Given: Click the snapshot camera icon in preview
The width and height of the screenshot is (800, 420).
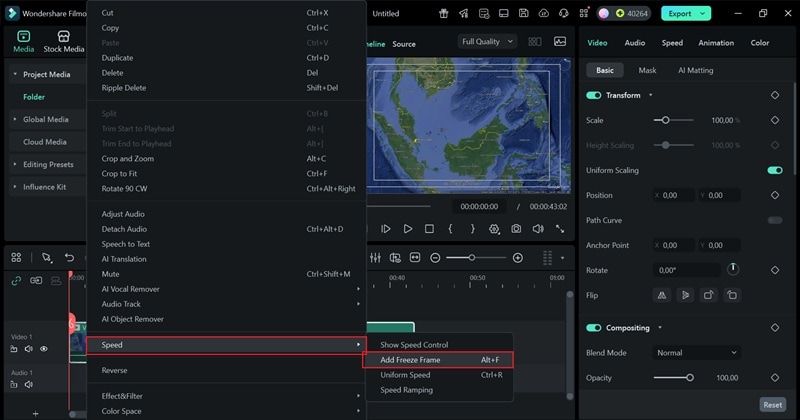Looking at the screenshot, I should point(516,229).
